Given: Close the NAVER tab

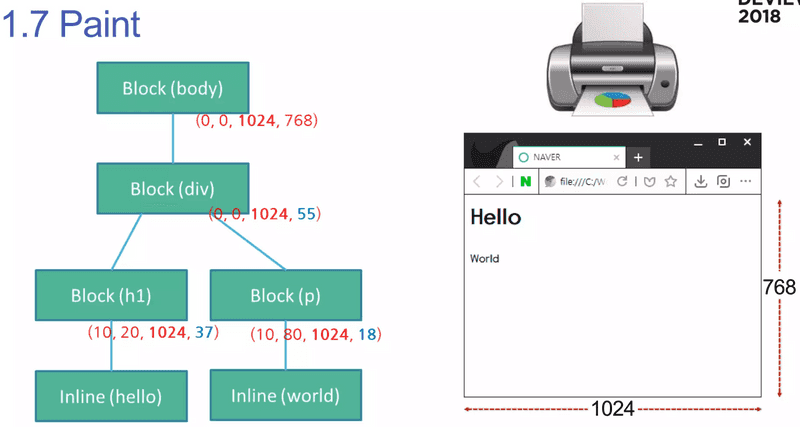Looking at the screenshot, I should coord(617,157).
